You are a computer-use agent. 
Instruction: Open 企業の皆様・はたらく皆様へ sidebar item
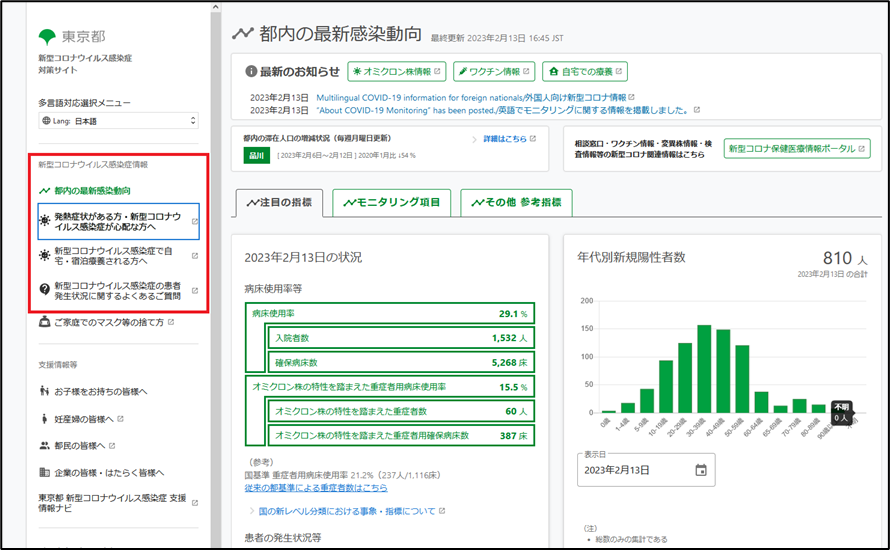coord(110,473)
